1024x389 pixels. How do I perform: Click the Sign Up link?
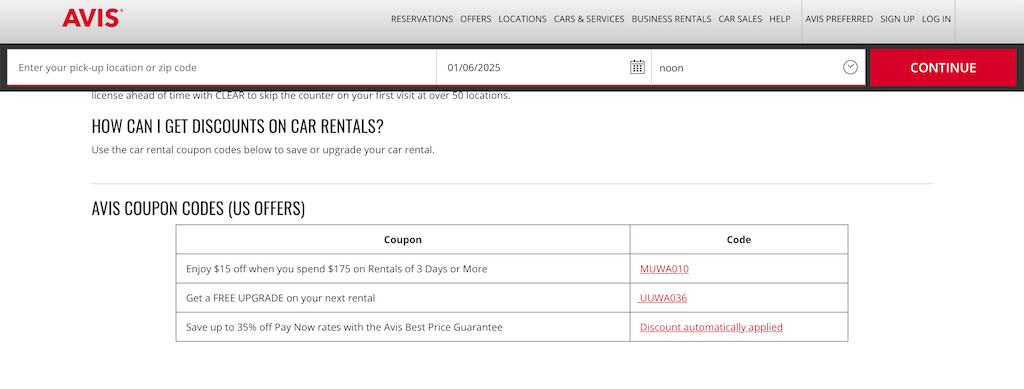[897, 19]
